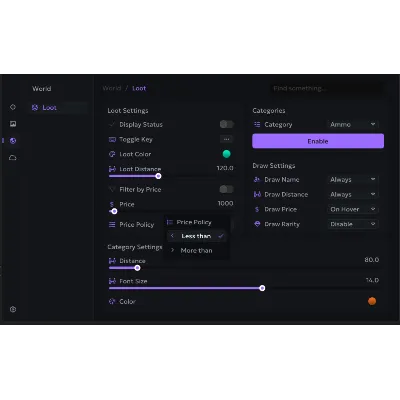Open the Draw Rarity dropdown set to Disable
400x400 pixels.
[353, 224]
